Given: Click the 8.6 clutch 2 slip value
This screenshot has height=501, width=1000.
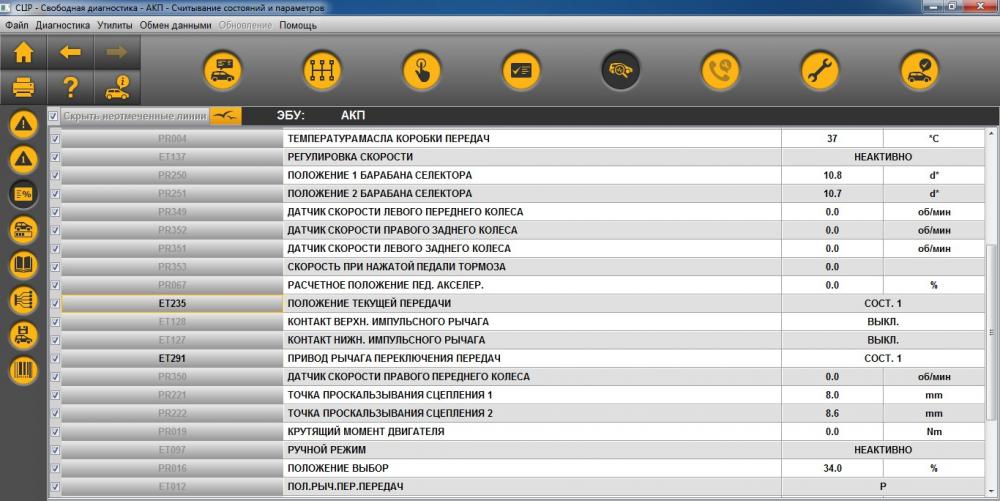Looking at the screenshot, I should click(832, 413).
